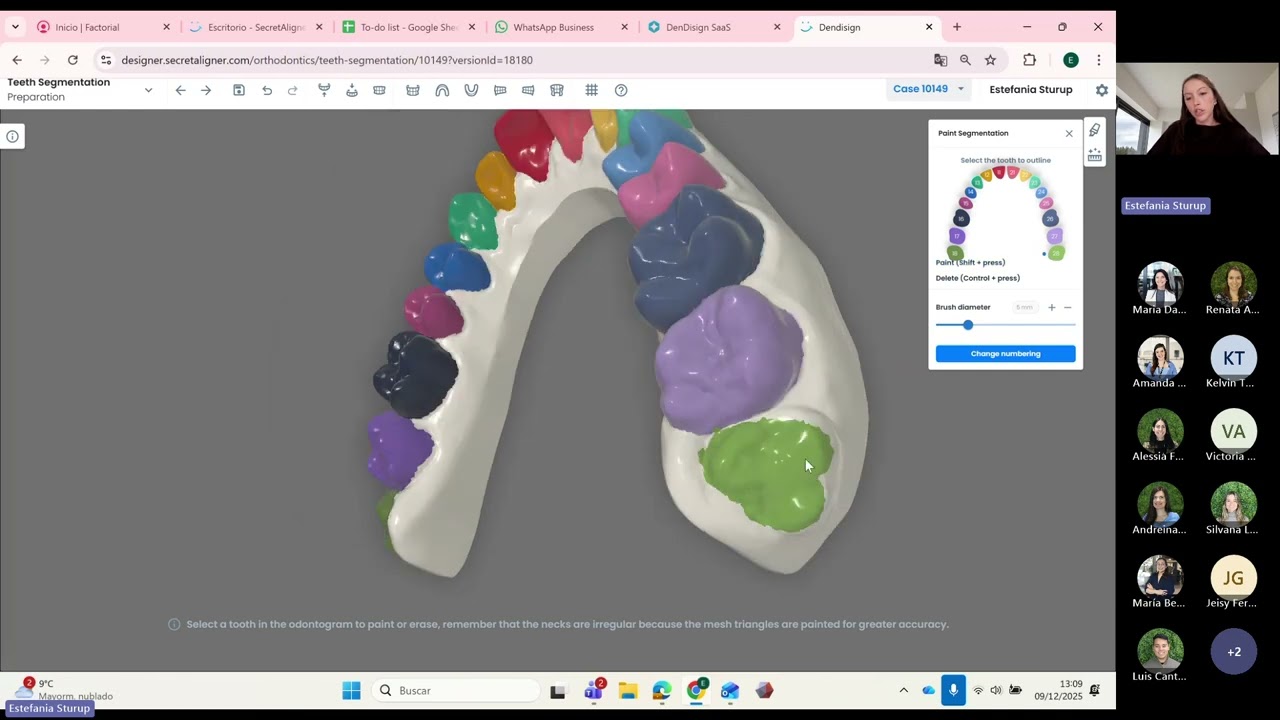Click the Chrome address bar URL

(x=327, y=60)
